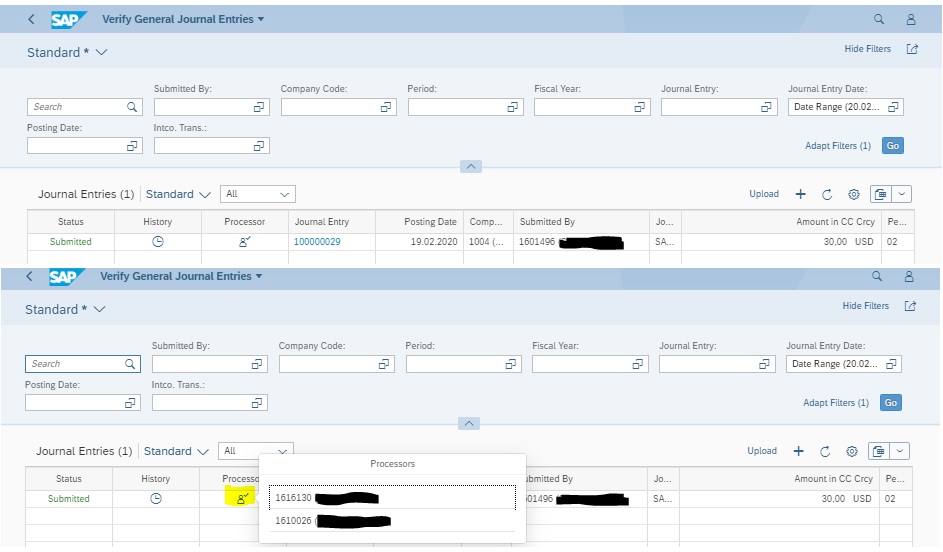This screenshot has height=552, width=943.
Task: Expand app title dropdown in upper window
Action: point(261,19)
